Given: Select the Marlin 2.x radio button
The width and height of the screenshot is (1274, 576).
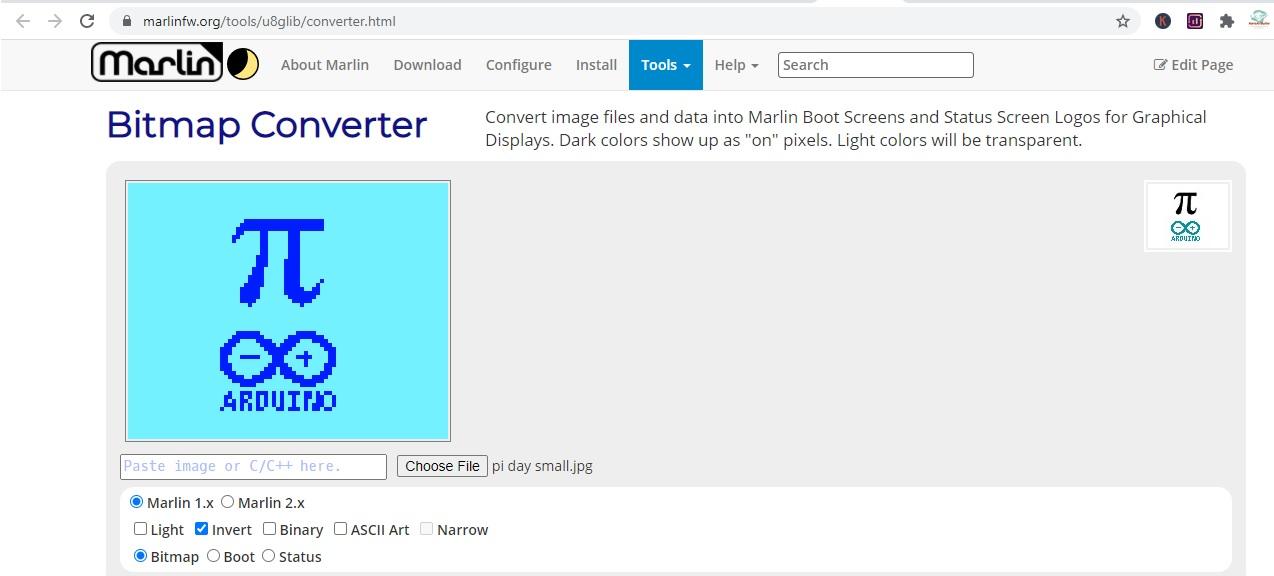Looking at the screenshot, I should point(227,502).
